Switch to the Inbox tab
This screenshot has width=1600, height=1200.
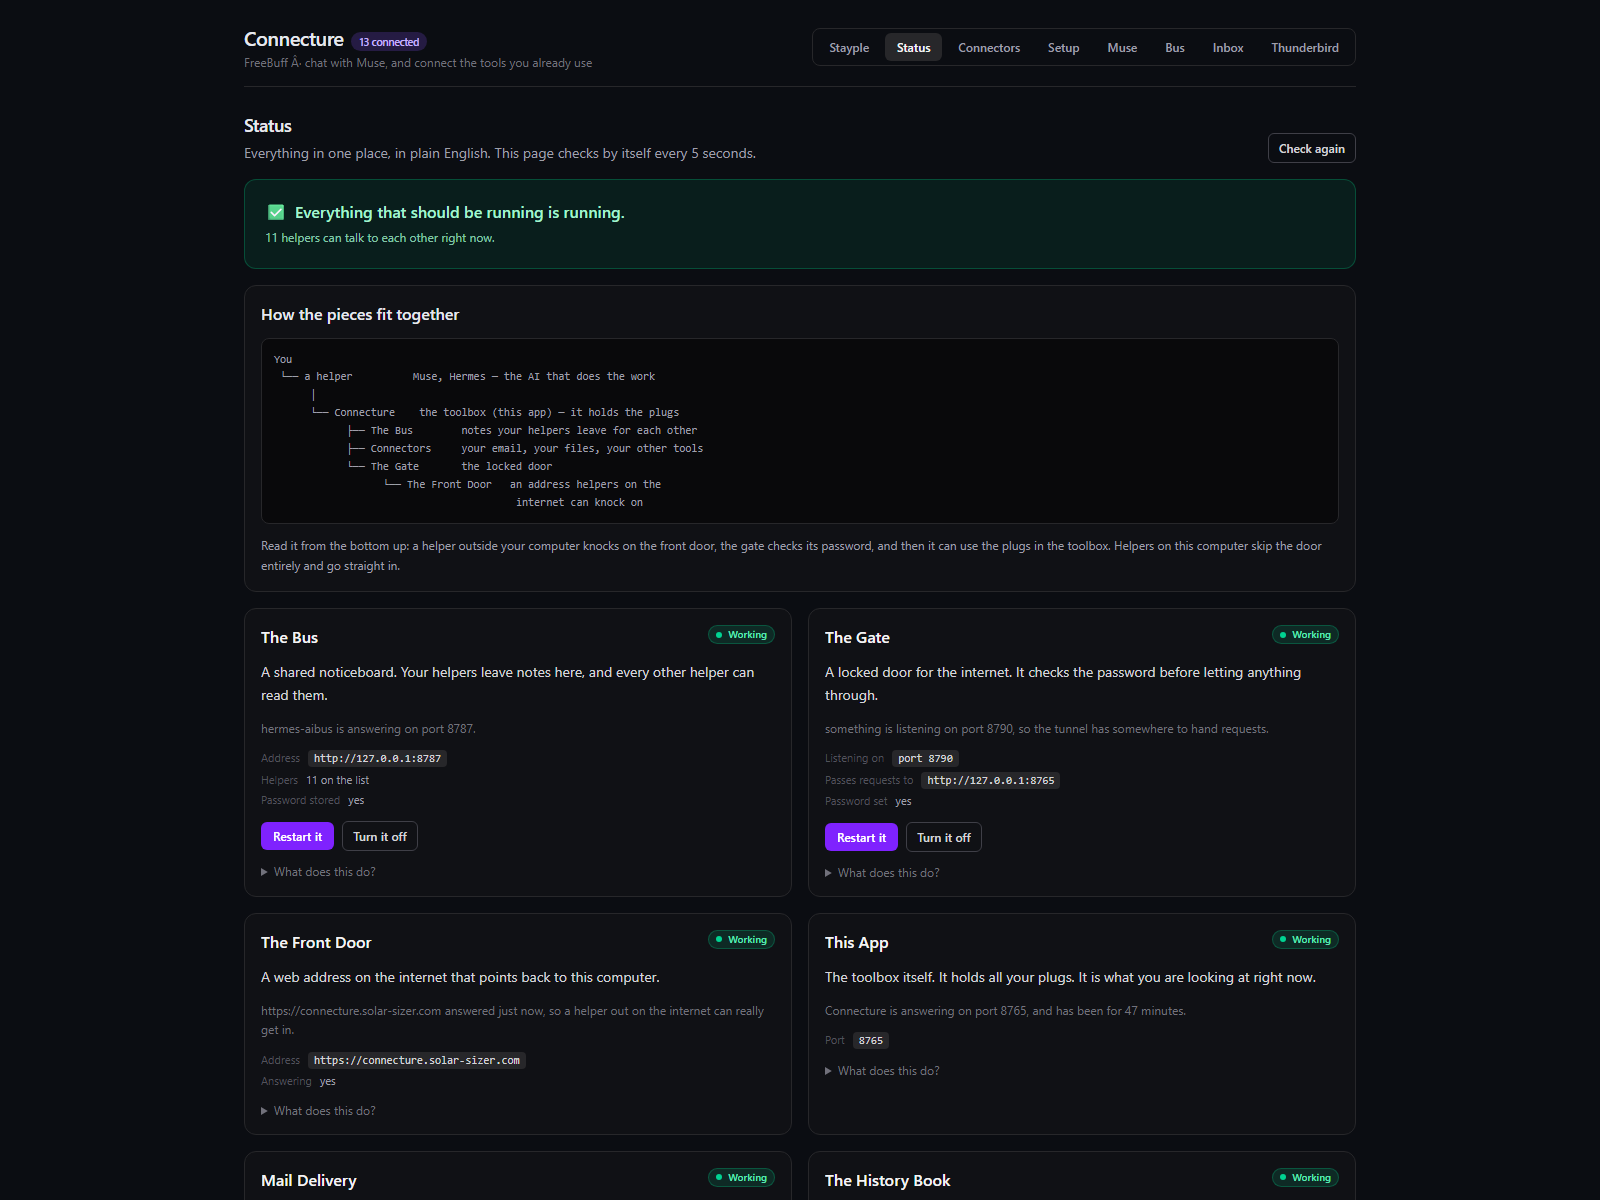[x=1228, y=48]
